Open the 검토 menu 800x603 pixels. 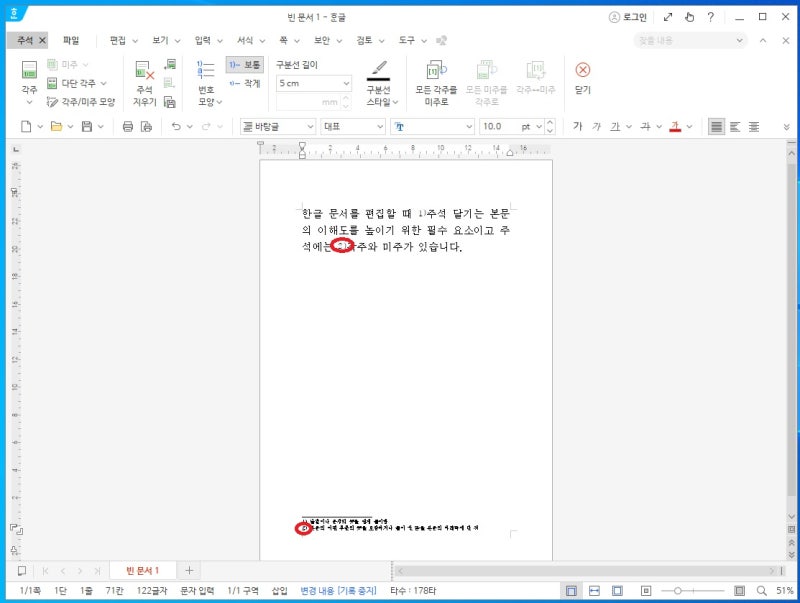364,40
